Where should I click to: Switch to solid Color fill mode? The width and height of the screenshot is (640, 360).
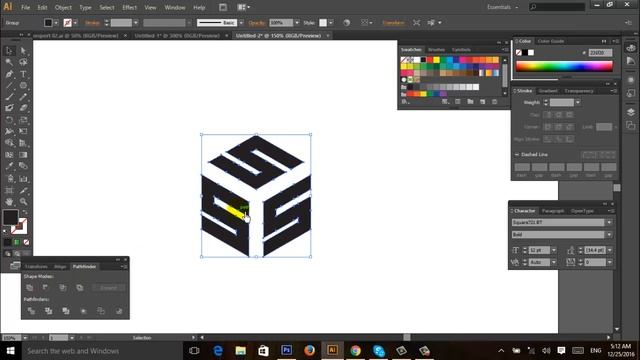click(8, 242)
